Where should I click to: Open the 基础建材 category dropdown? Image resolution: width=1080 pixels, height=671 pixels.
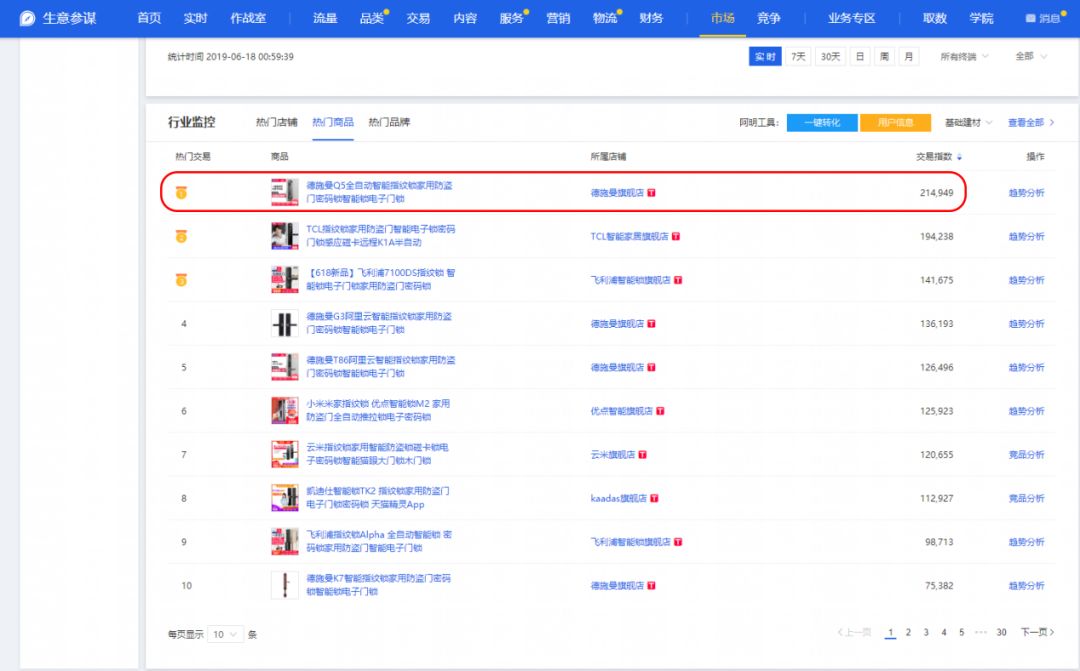[x=968, y=123]
